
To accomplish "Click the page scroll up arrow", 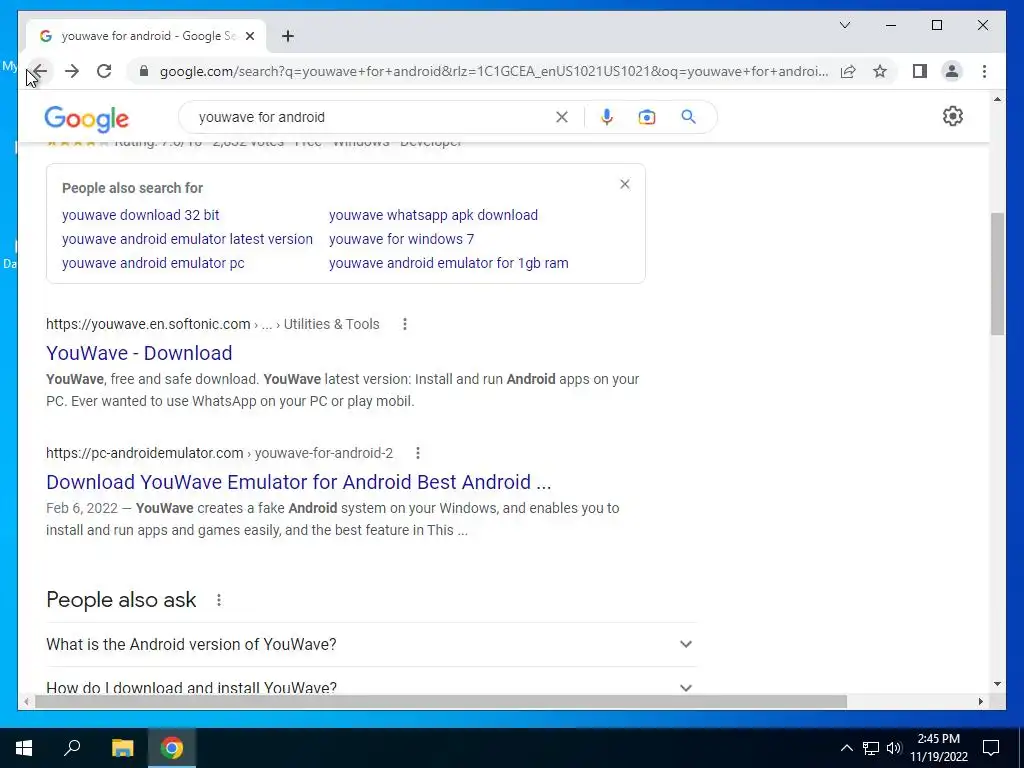I will (997, 99).
